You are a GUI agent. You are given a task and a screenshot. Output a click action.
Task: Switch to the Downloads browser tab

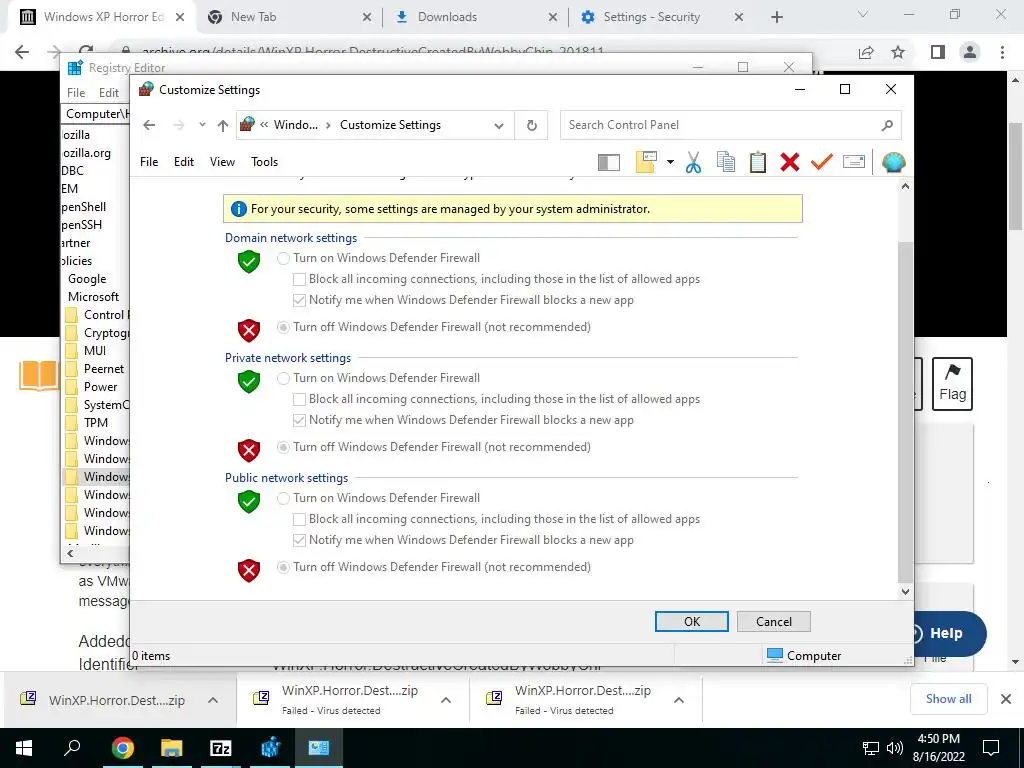point(475,17)
